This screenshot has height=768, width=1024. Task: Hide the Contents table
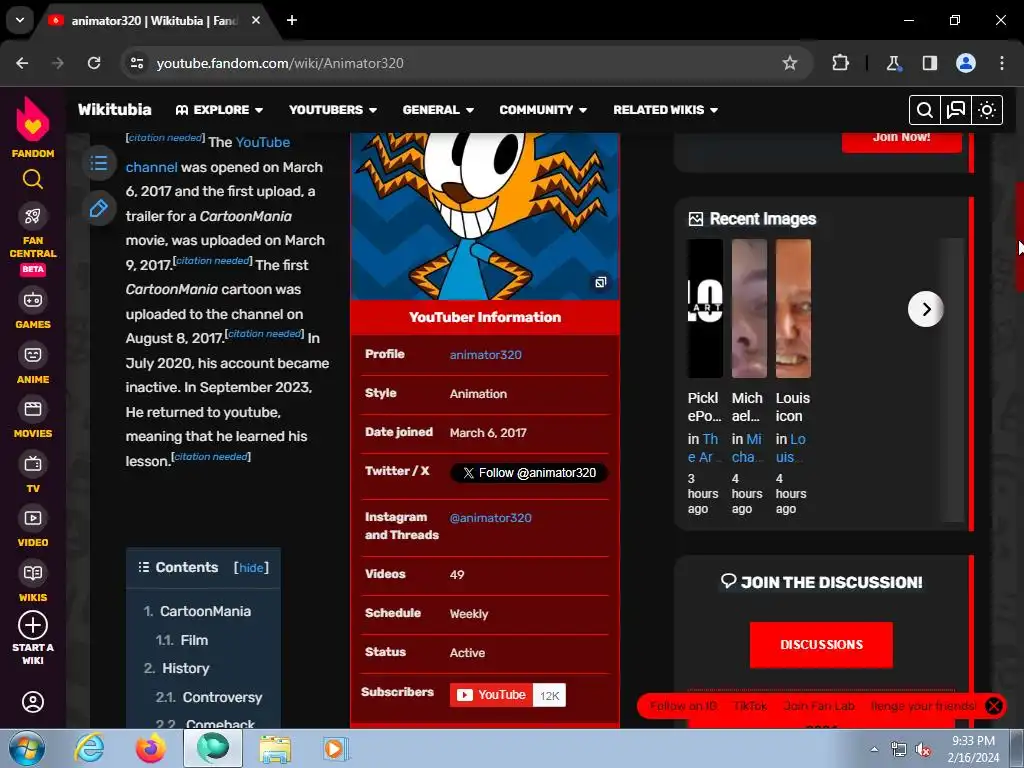[x=251, y=568]
